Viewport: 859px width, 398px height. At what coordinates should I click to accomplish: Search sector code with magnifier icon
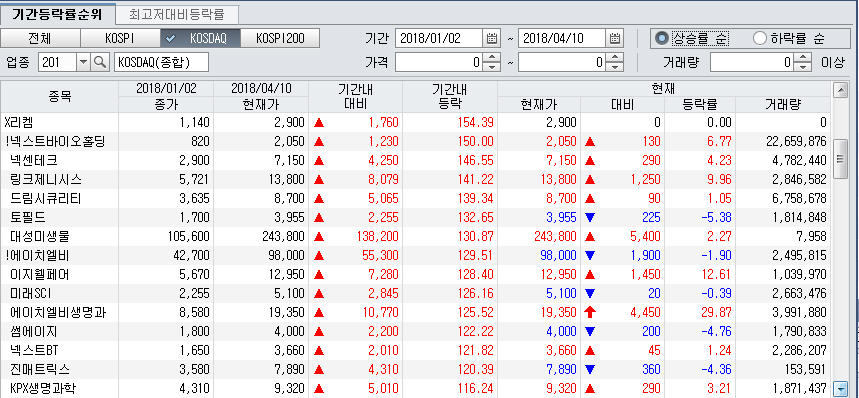(99, 62)
